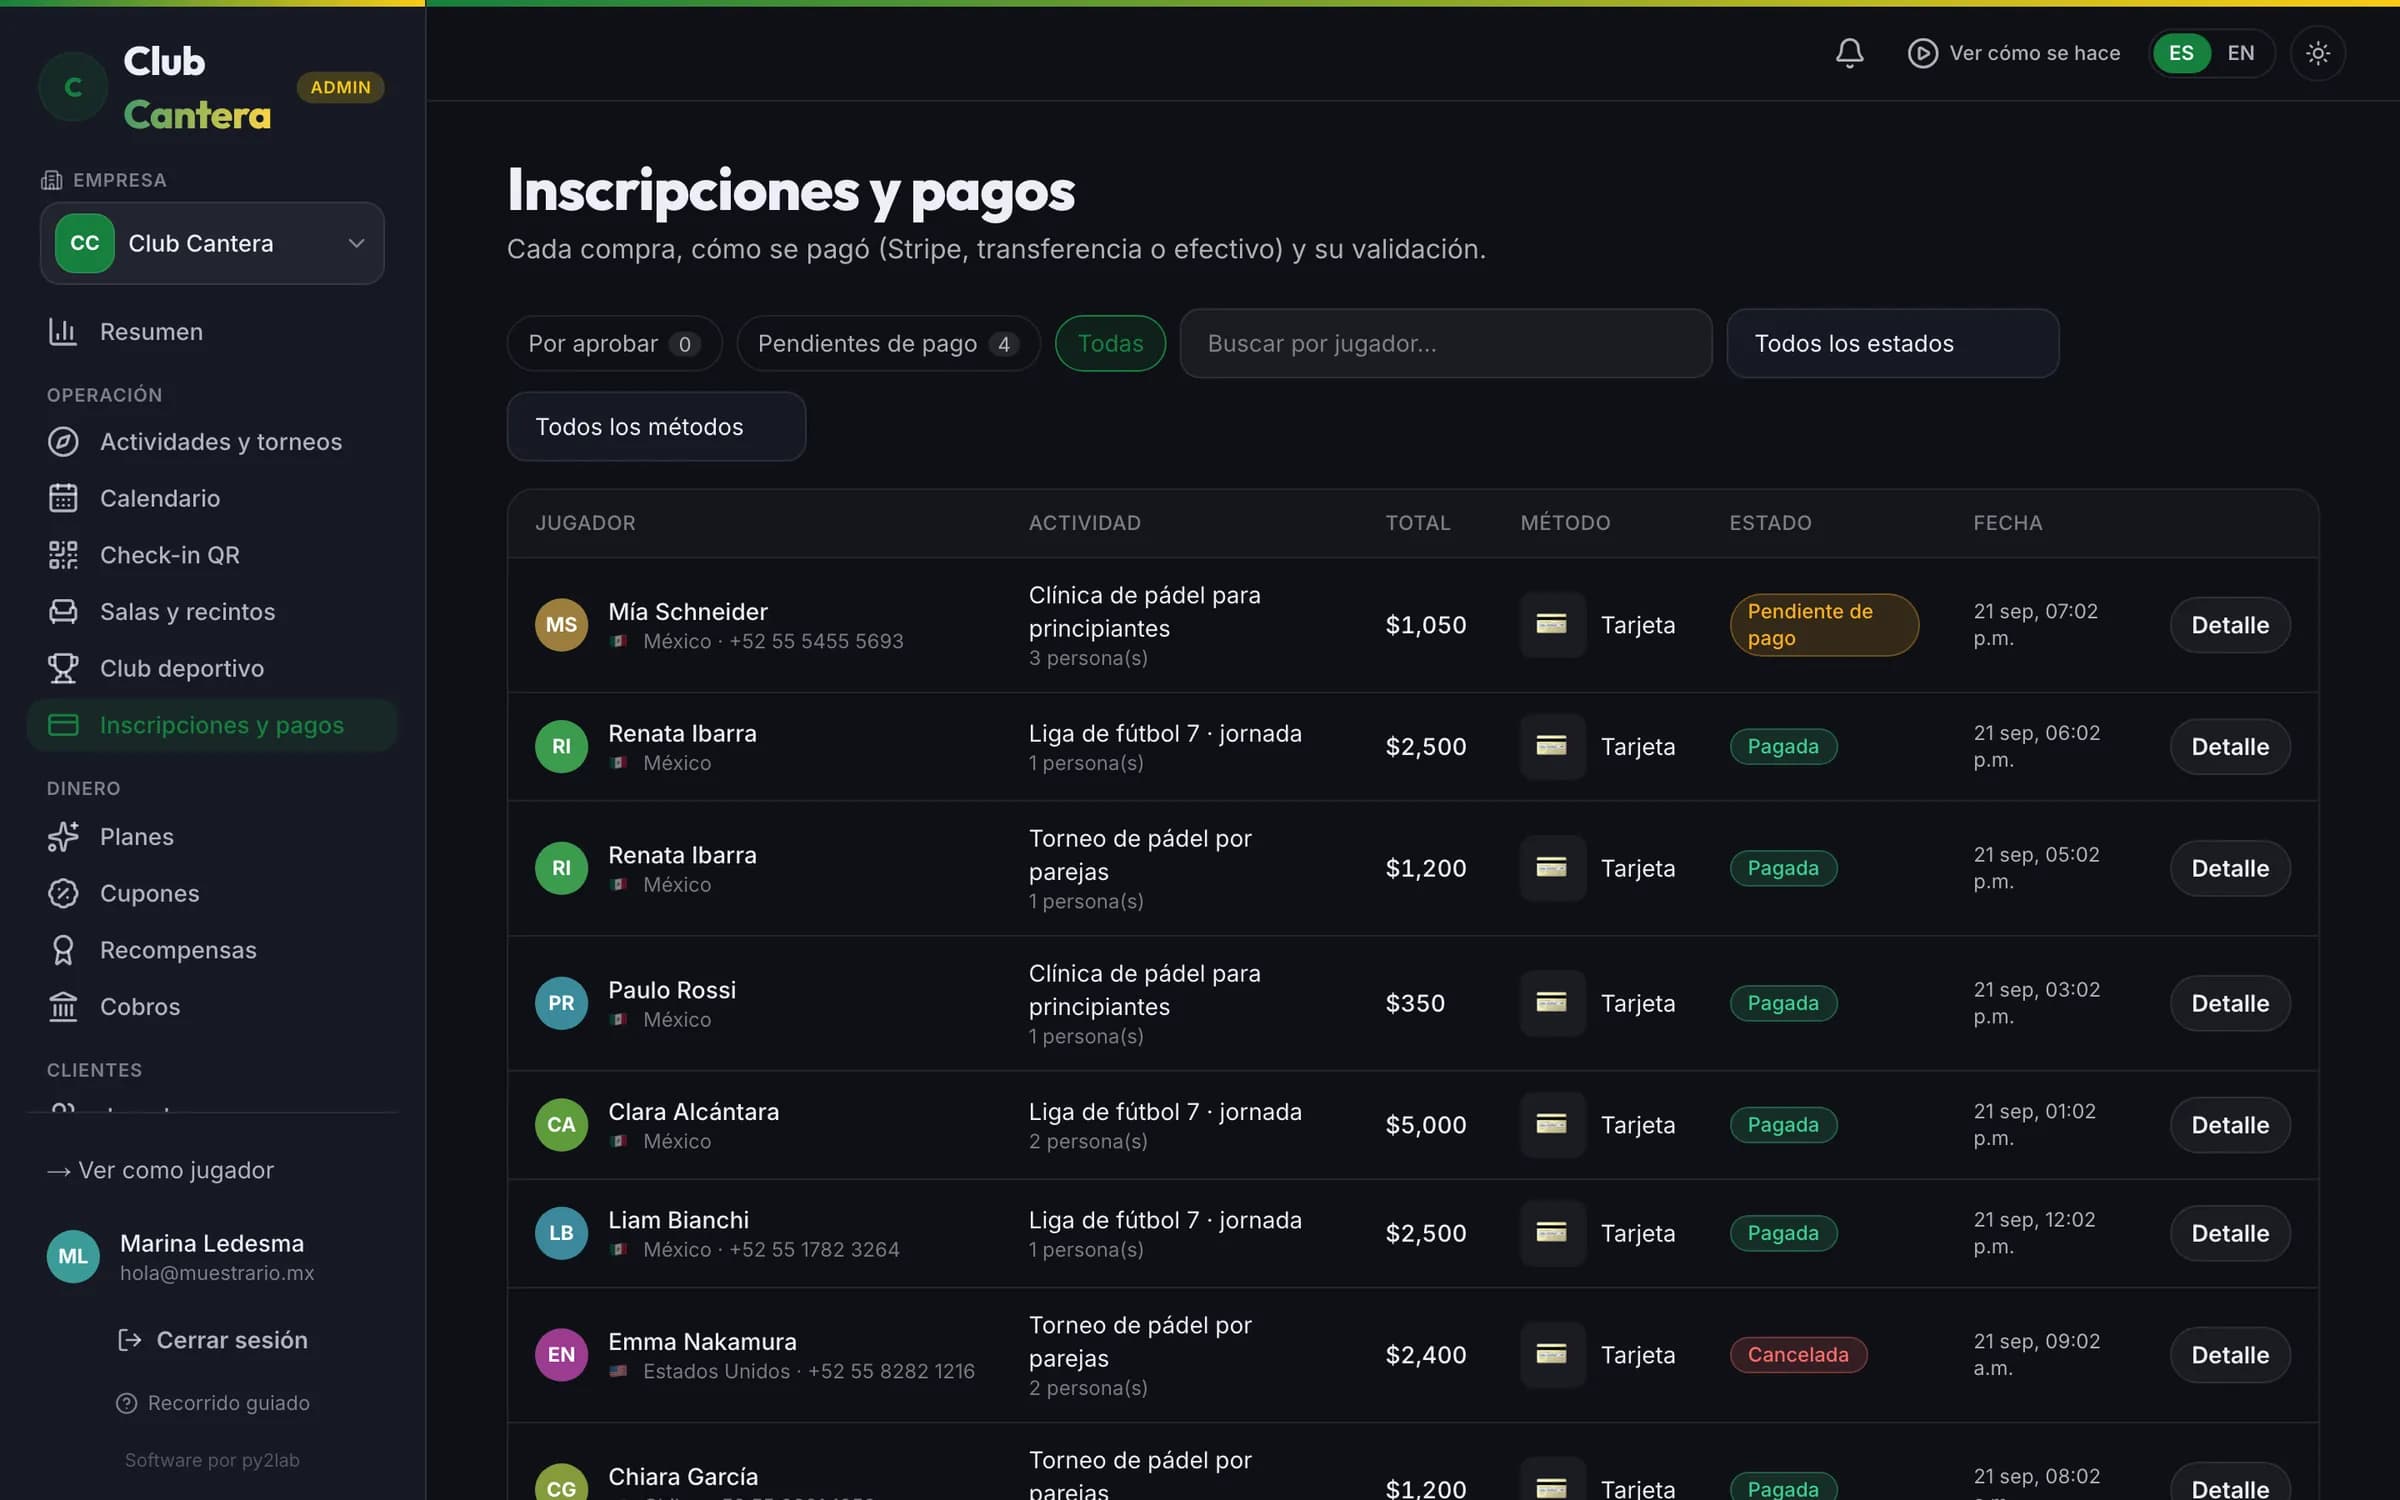
Task: Select the Pendientes de pago filter tab
Action: point(888,343)
